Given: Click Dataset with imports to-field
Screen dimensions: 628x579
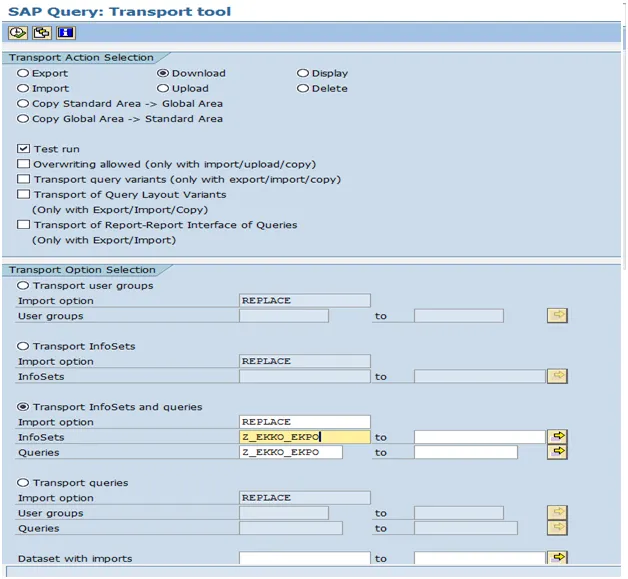Looking at the screenshot, I should 480,558.
